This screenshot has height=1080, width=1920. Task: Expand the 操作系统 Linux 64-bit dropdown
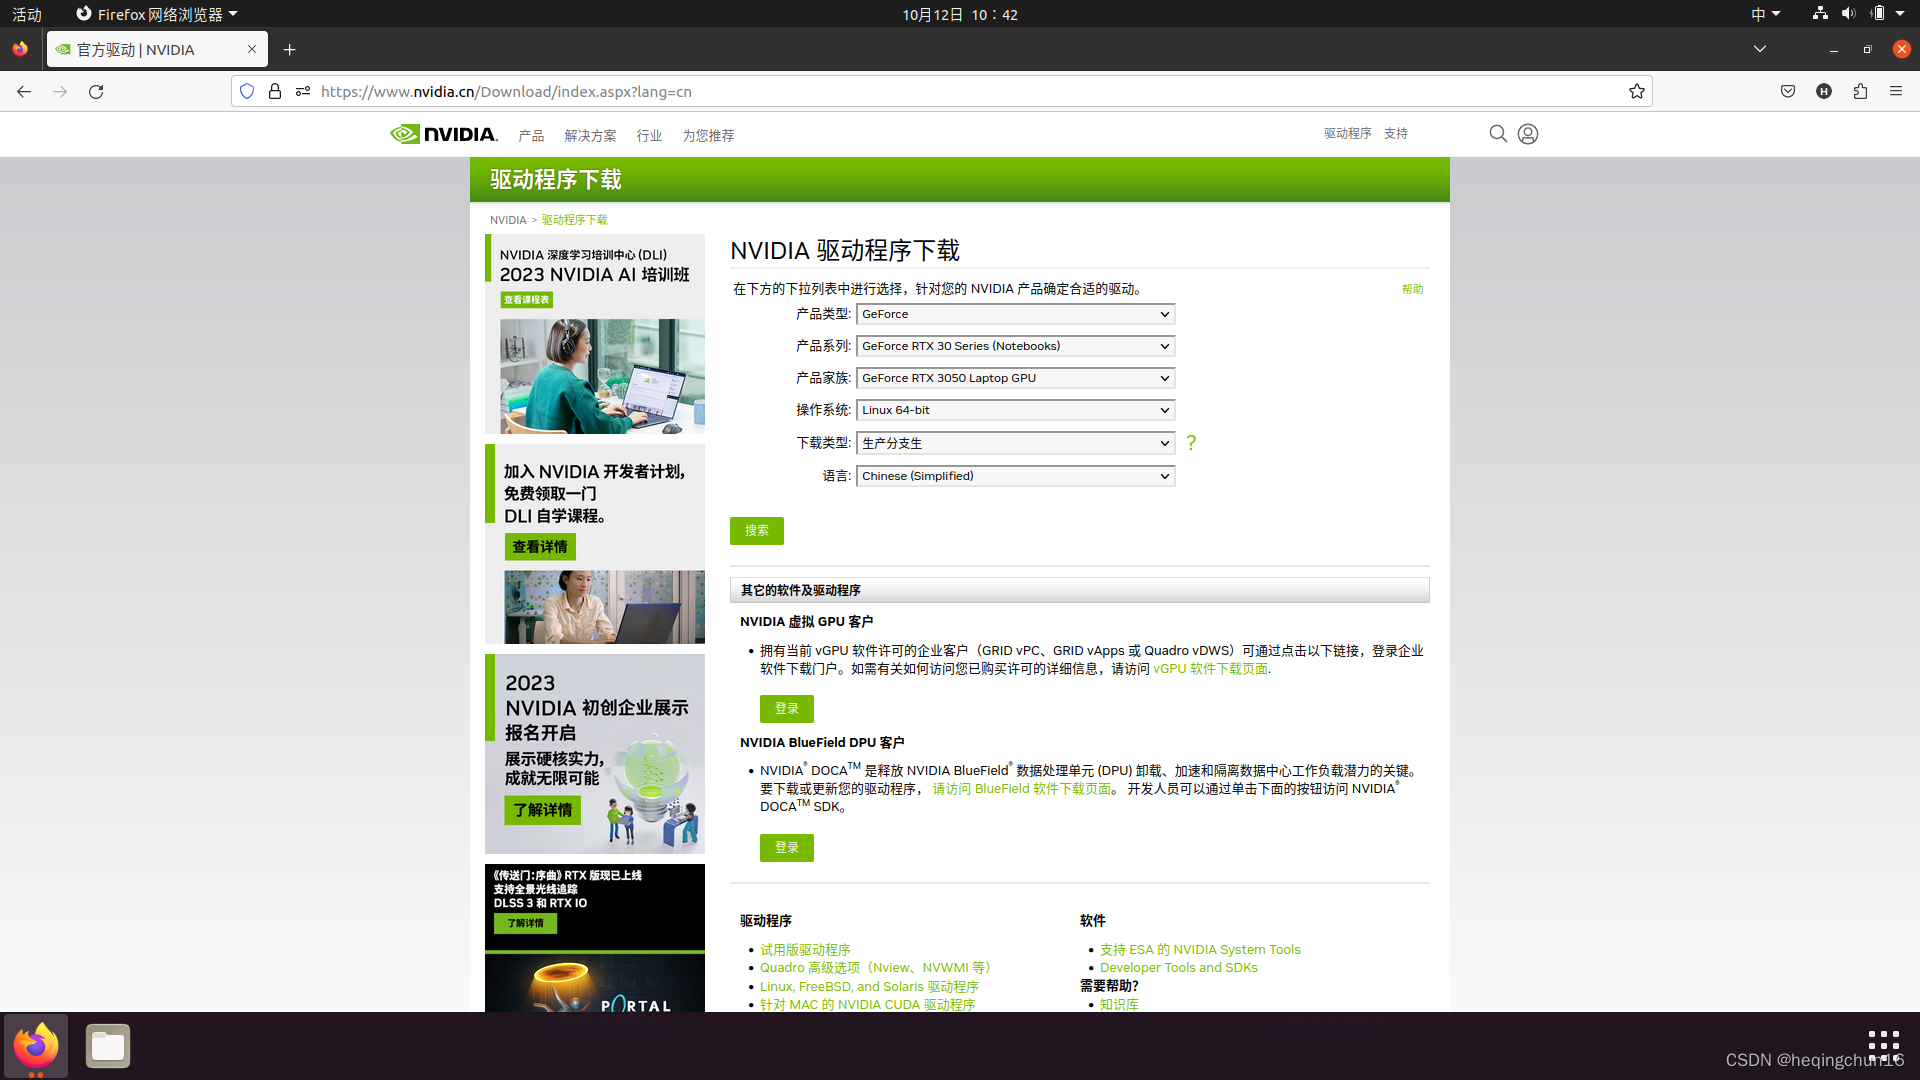(1015, 410)
